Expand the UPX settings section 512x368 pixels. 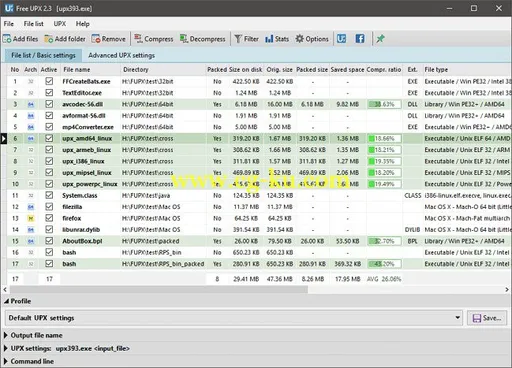pos(6,348)
